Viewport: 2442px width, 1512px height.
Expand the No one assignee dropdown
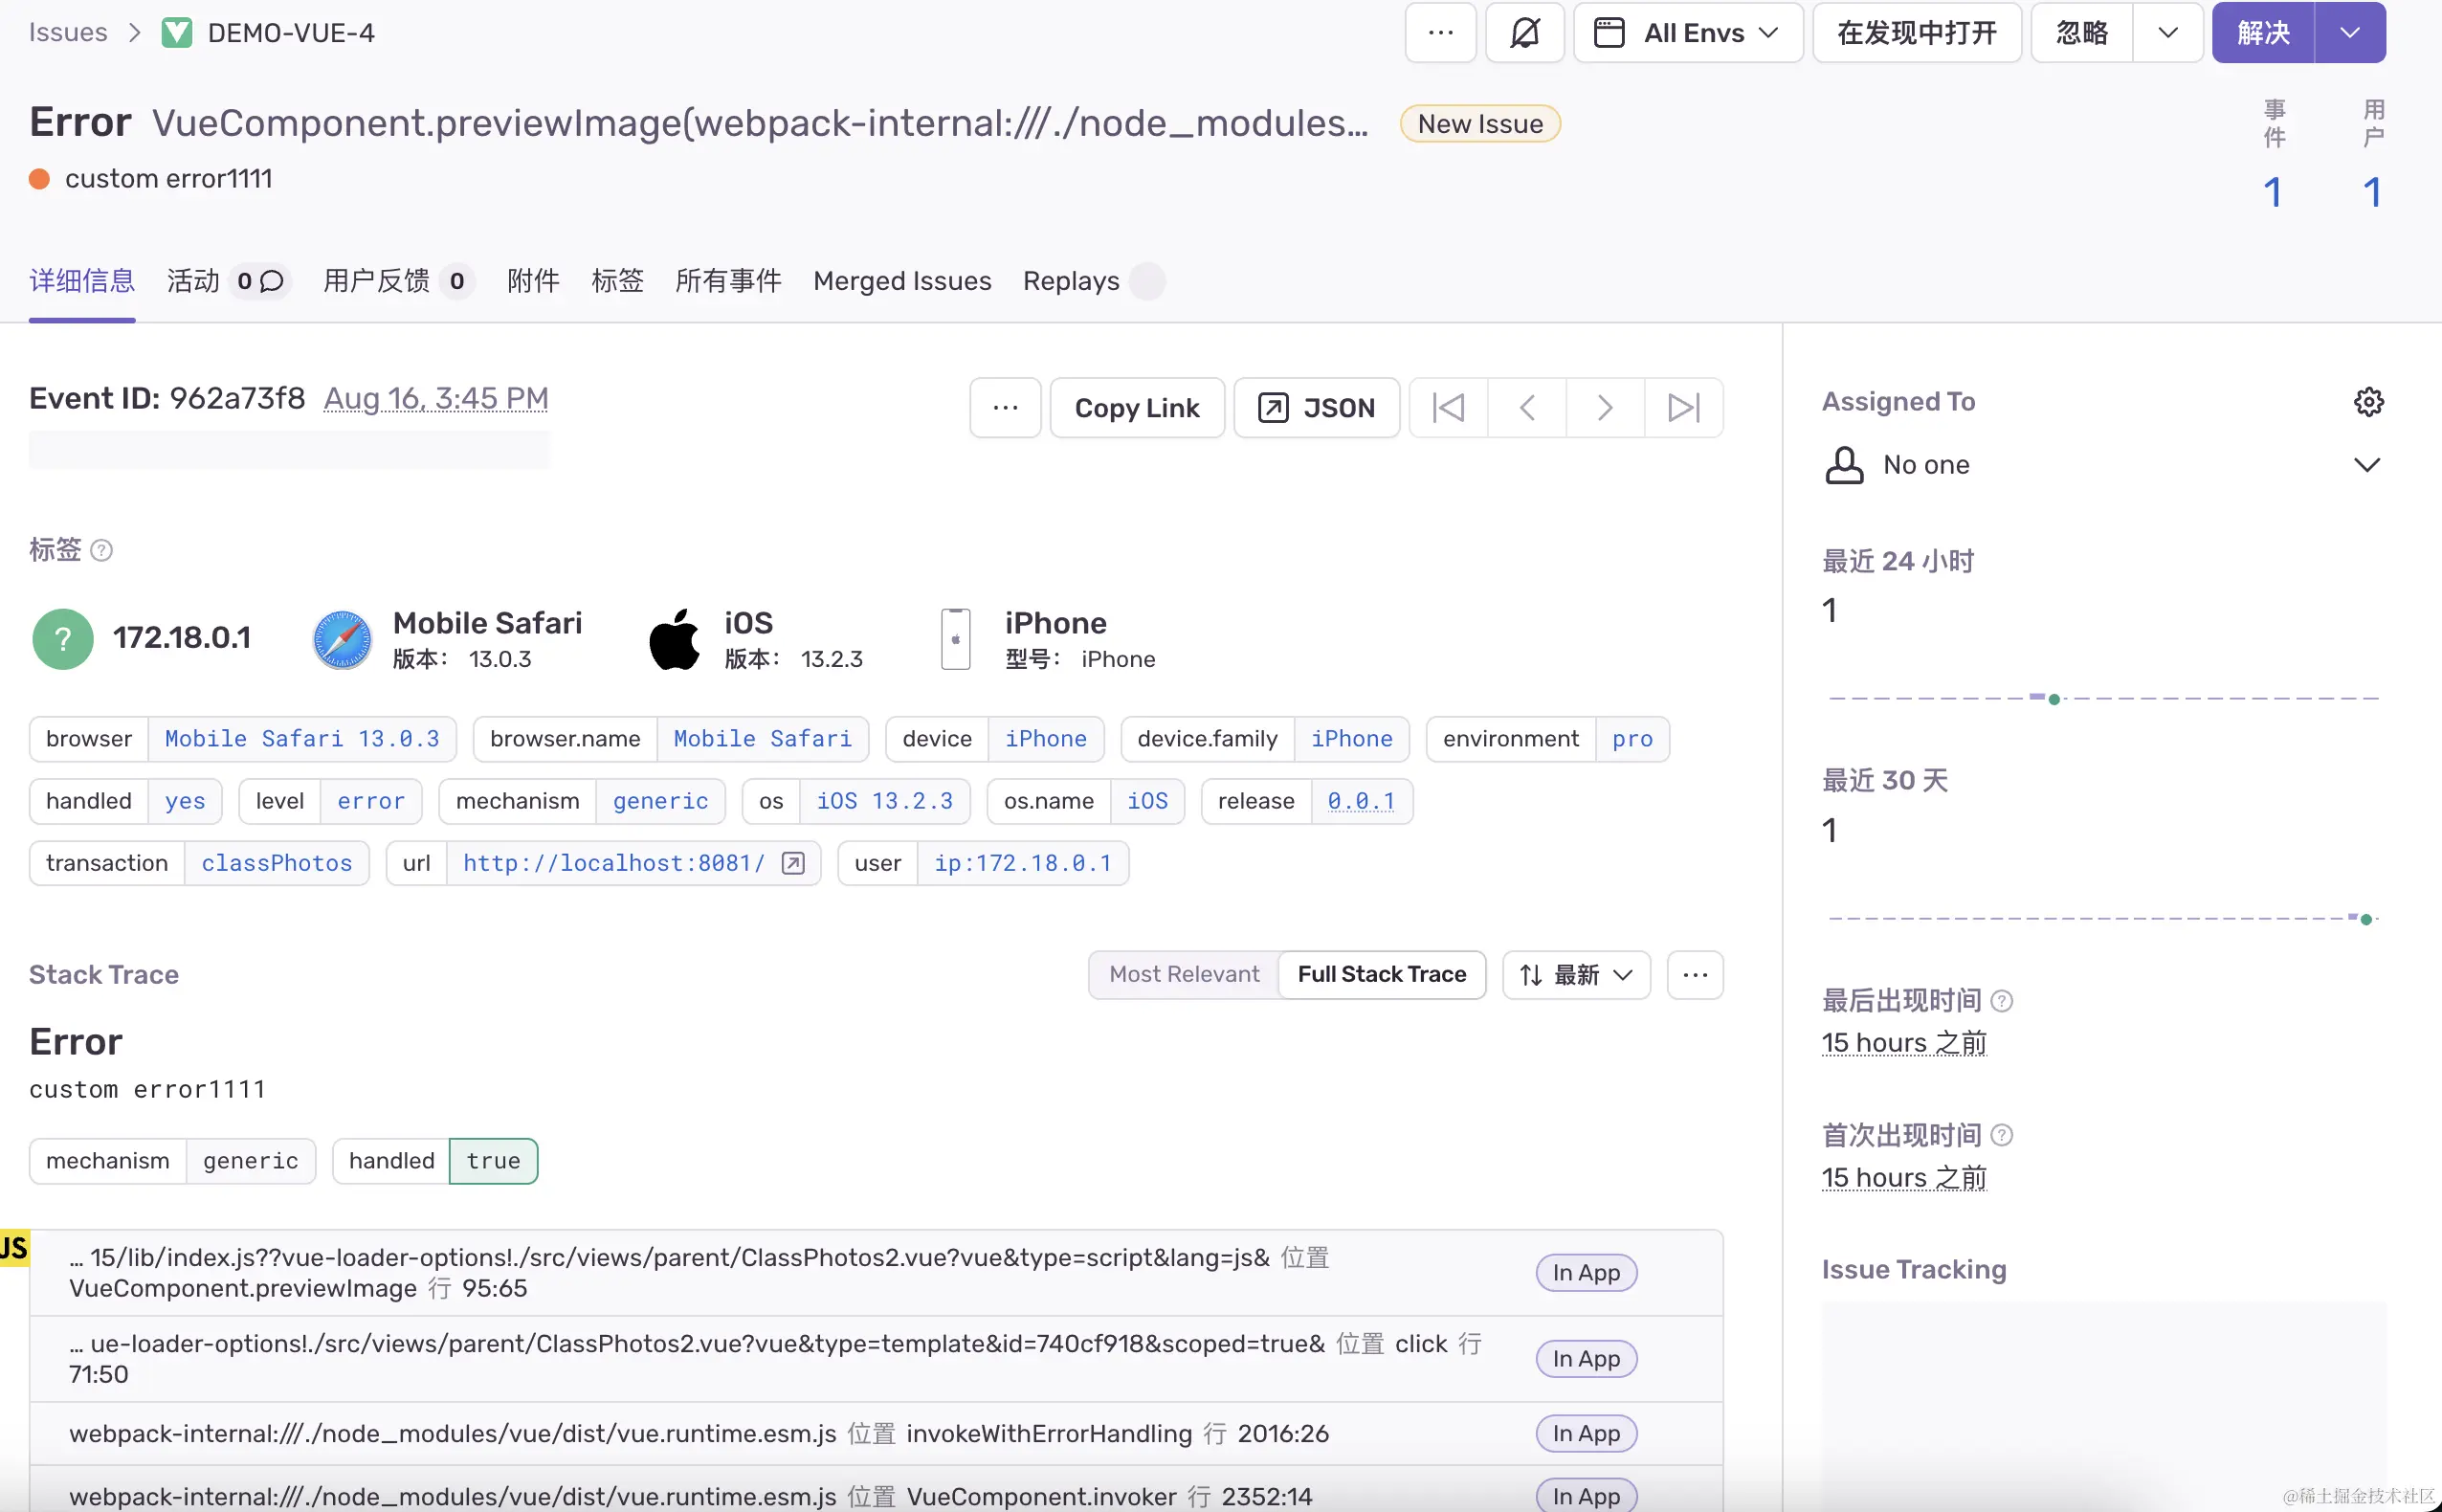(2366, 465)
